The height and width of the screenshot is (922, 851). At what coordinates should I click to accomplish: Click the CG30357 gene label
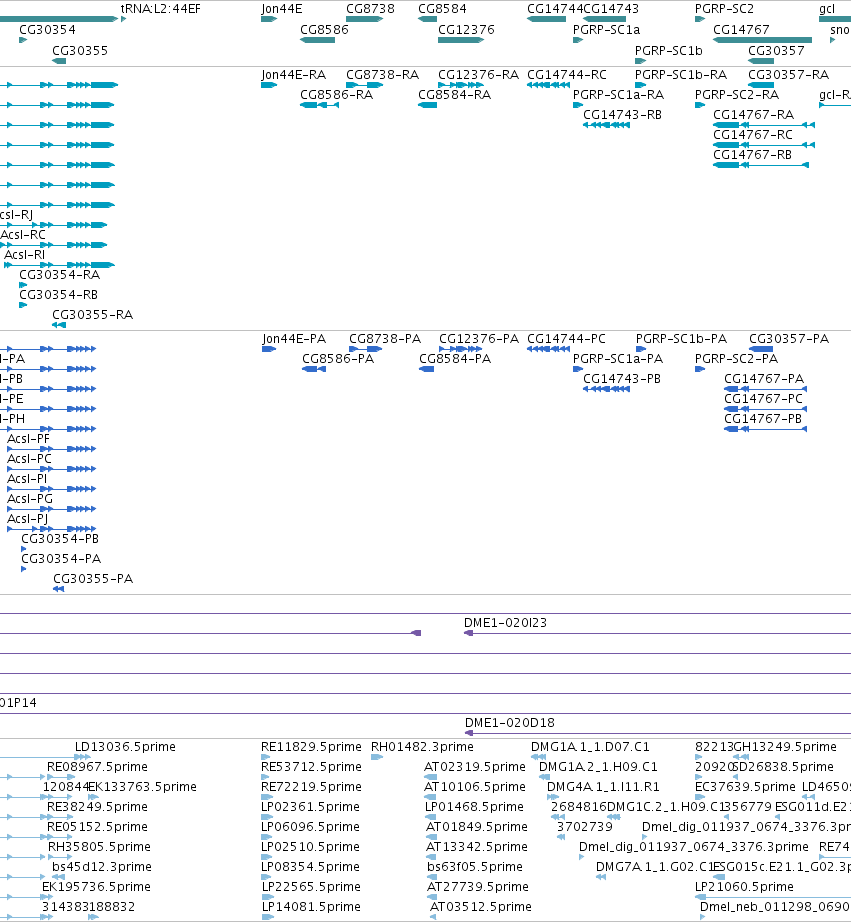click(x=776, y=51)
